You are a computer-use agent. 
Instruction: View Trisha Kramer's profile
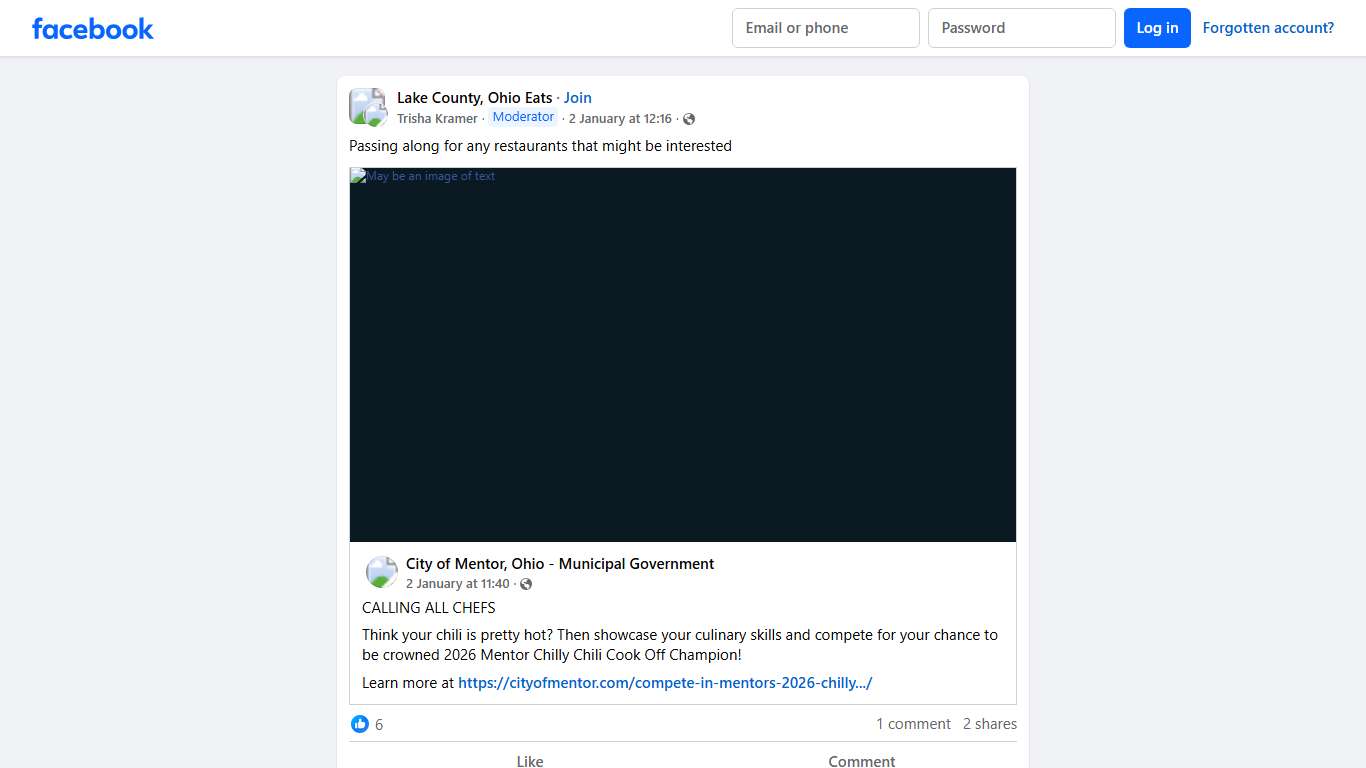(x=437, y=119)
